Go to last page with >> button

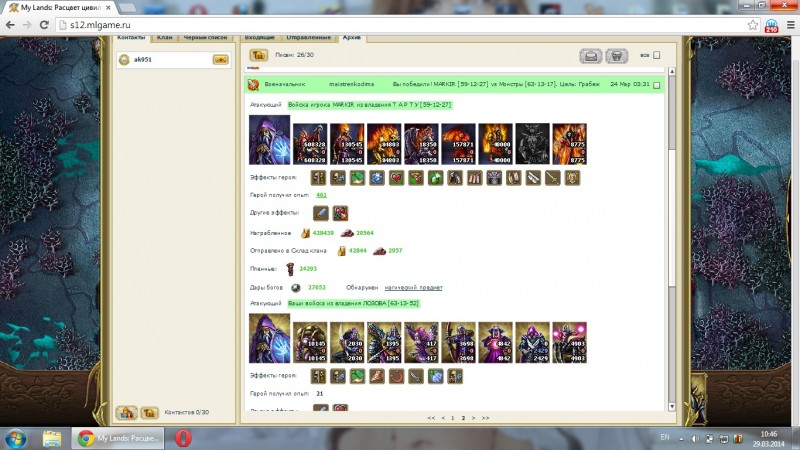click(485, 418)
